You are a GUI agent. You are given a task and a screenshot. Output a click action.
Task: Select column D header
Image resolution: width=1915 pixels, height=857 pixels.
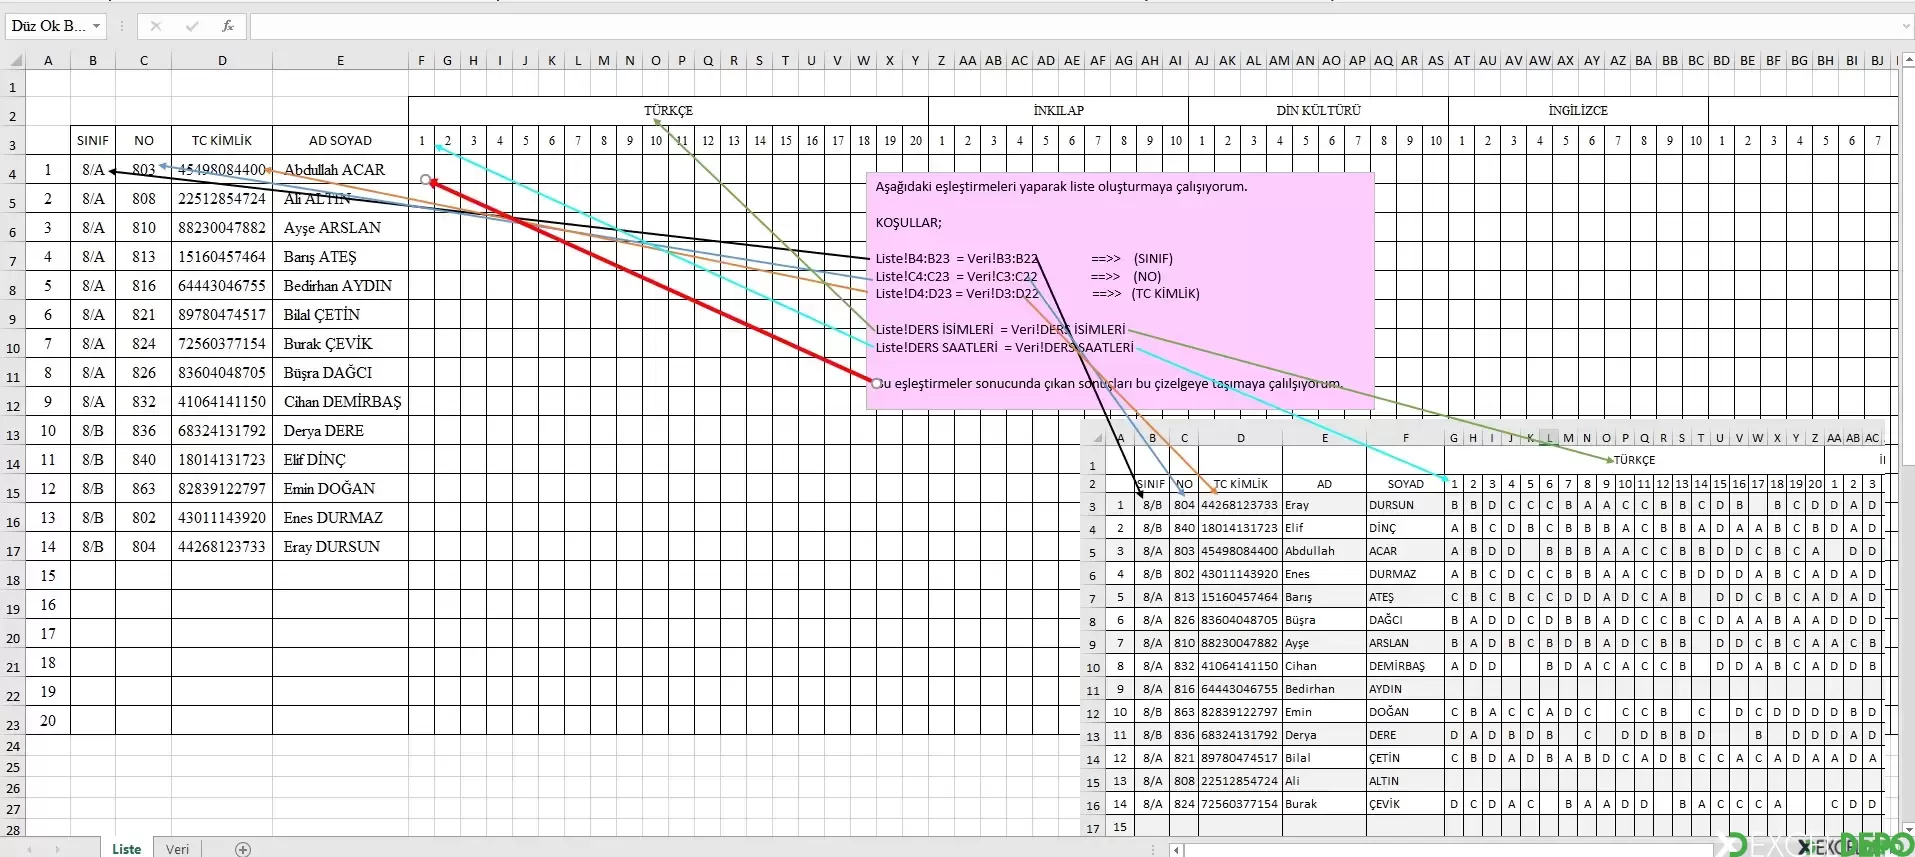[222, 60]
